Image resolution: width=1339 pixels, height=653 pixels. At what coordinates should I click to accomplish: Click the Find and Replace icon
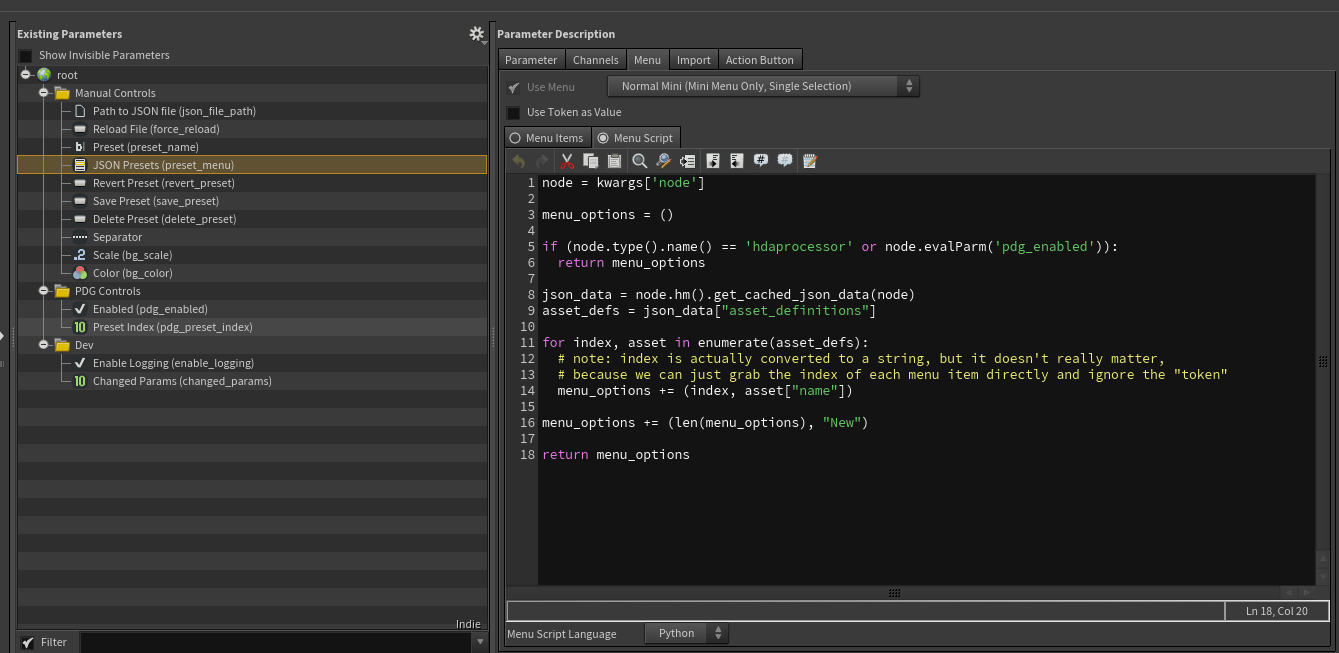pos(663,161)
